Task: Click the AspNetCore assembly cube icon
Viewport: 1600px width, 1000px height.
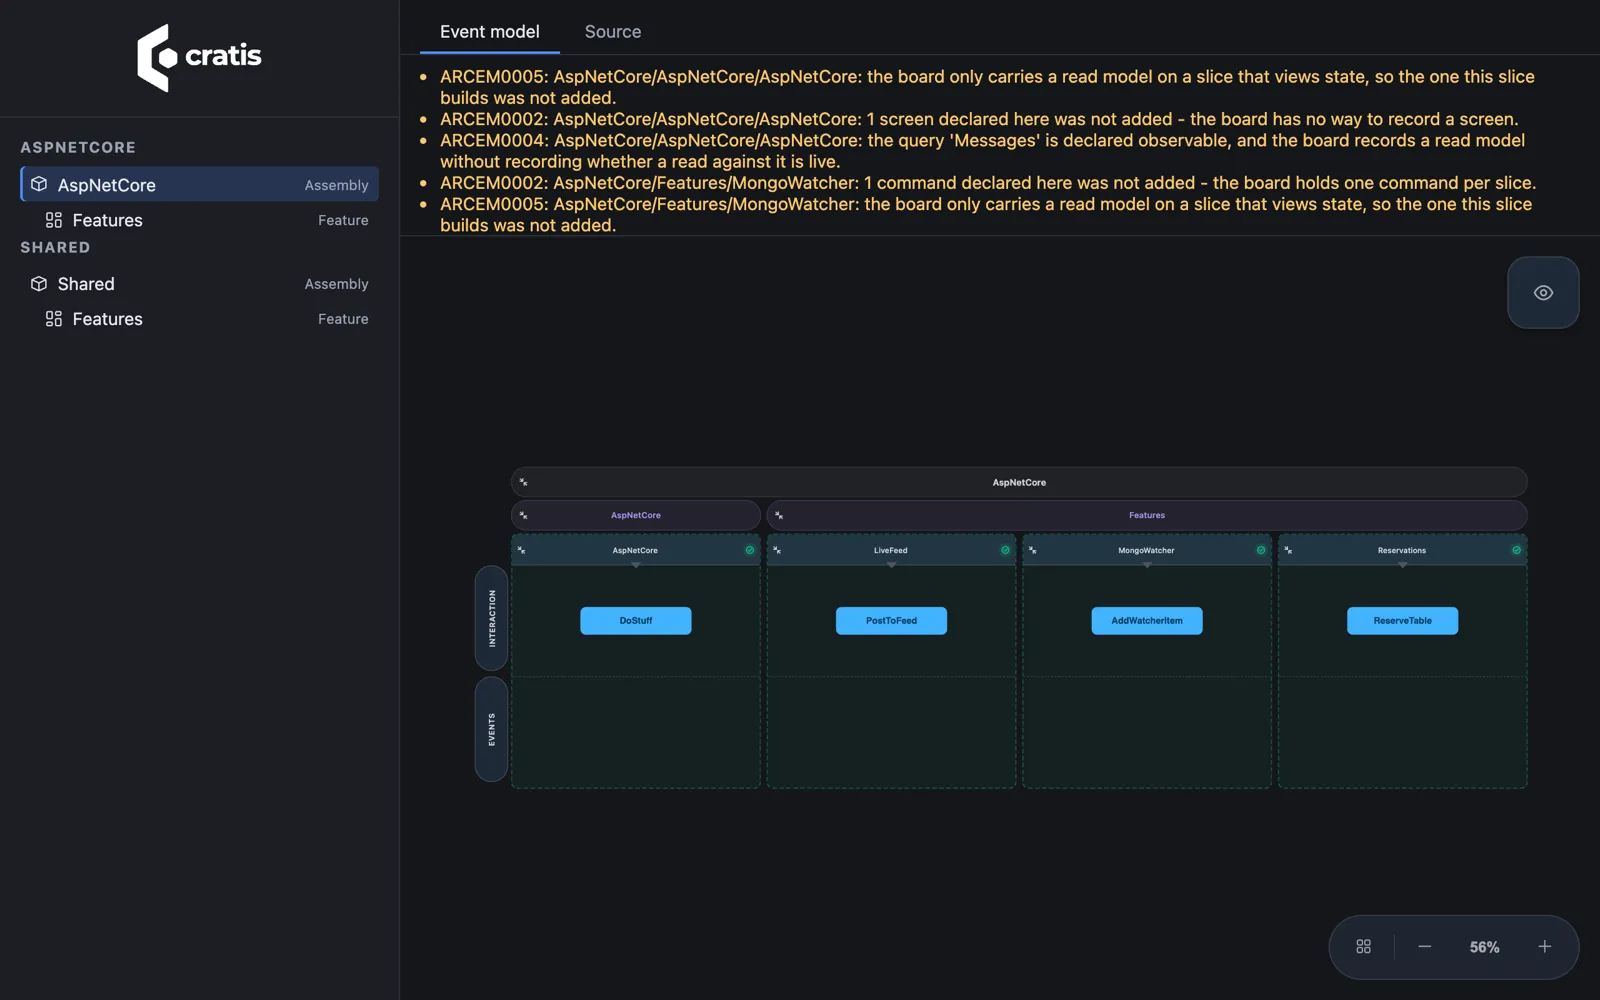Action: click(39, 184)
